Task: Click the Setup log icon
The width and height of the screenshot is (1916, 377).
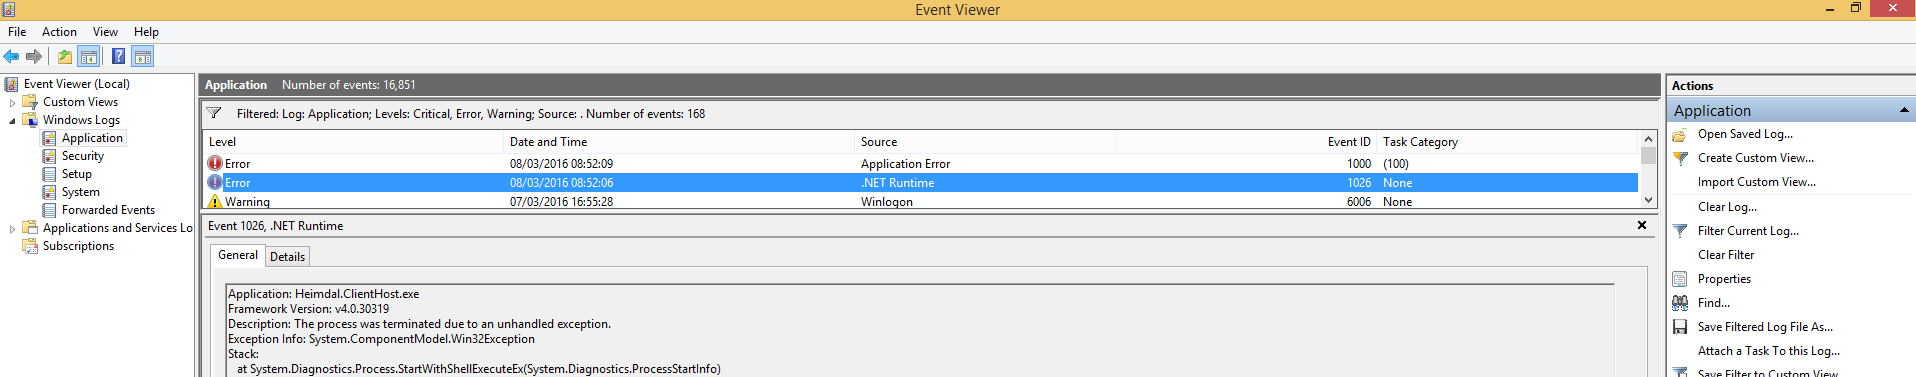Action: 49,174
